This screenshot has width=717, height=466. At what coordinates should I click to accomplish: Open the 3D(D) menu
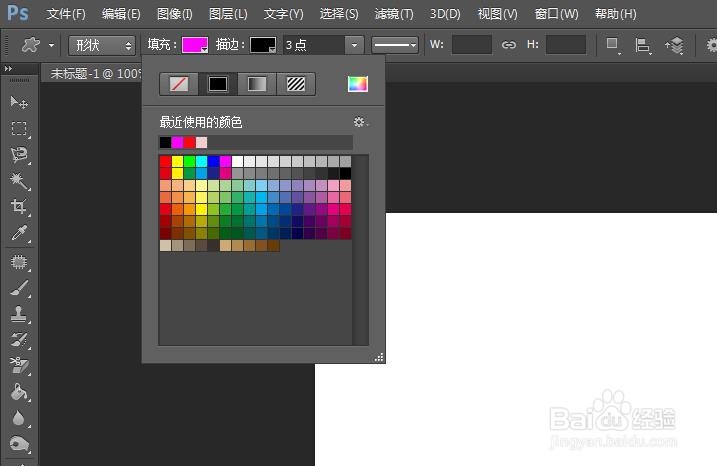pyautogui.click(x=445, y=14)
